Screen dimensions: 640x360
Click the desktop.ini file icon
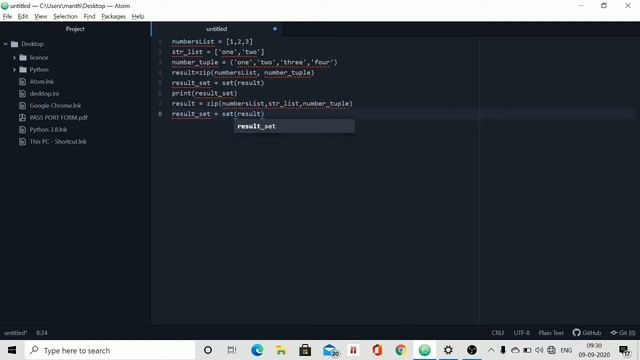[22, 93]
